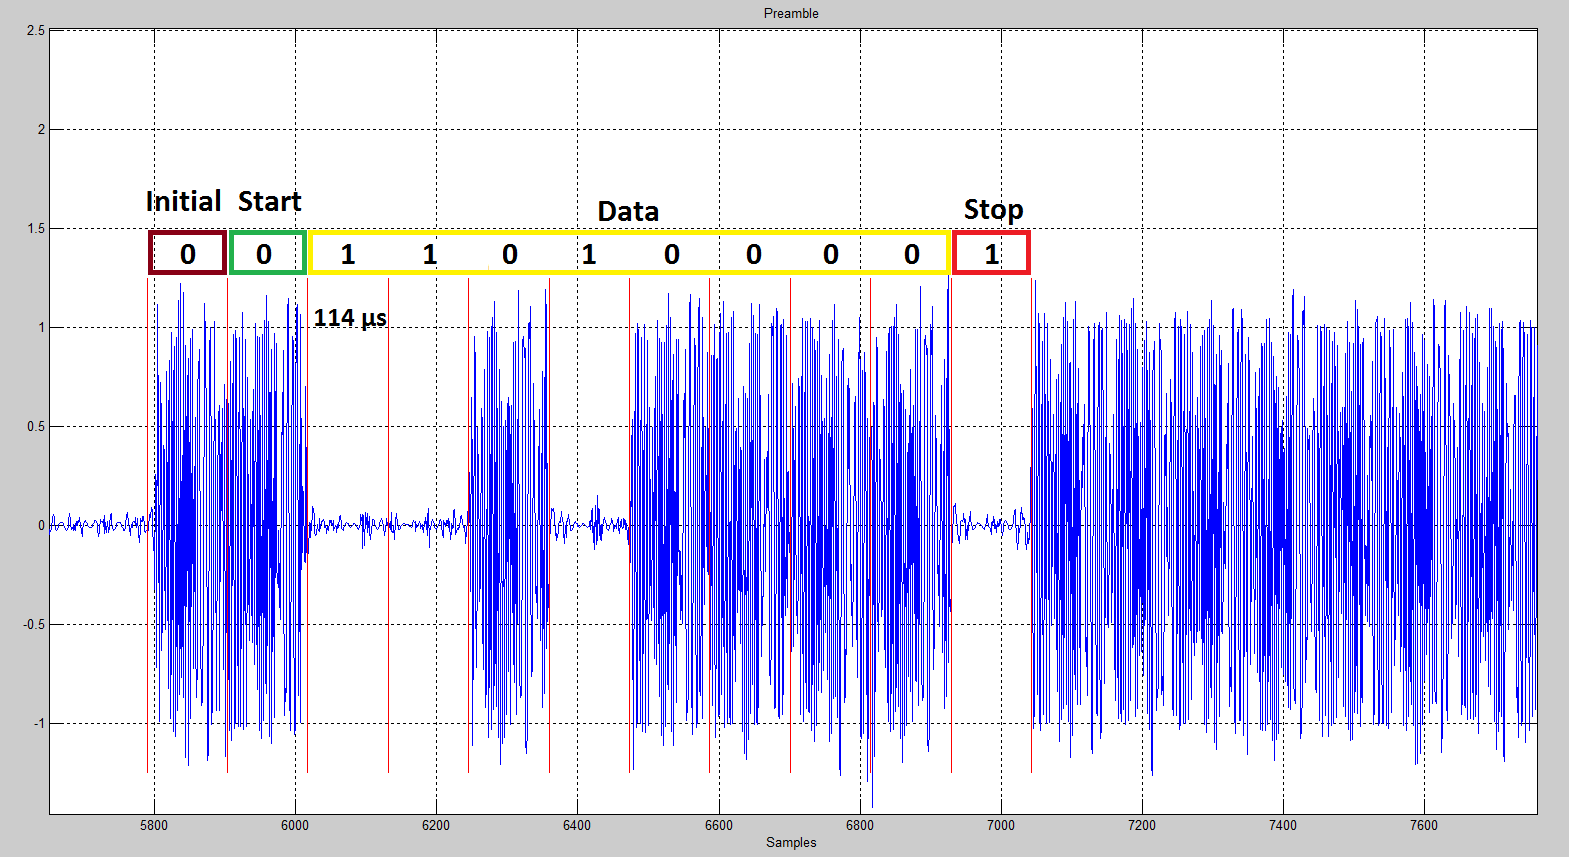Select the "Samples" x-axis label
This screenshot has height=857, width=1569.
(x=791, y=842)
